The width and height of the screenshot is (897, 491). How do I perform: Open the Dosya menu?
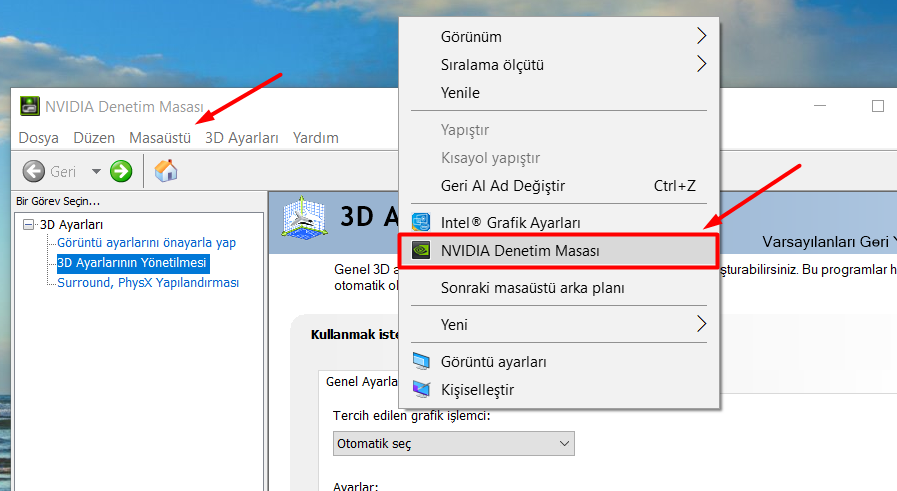(x=38, y=138)
